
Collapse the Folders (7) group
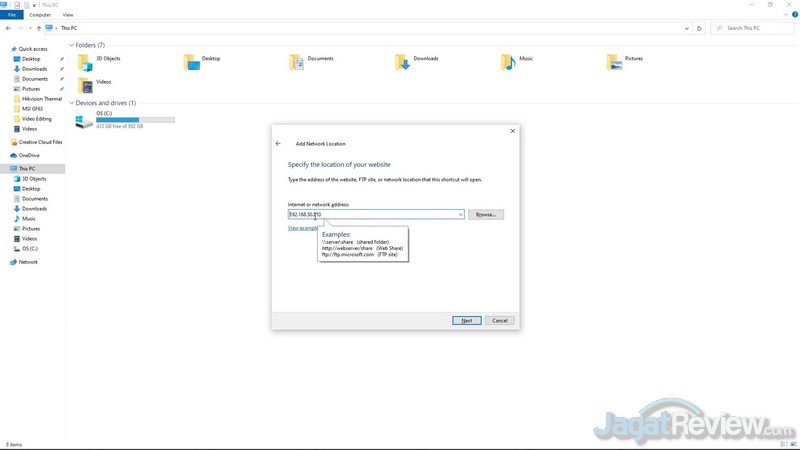(72, 45)
